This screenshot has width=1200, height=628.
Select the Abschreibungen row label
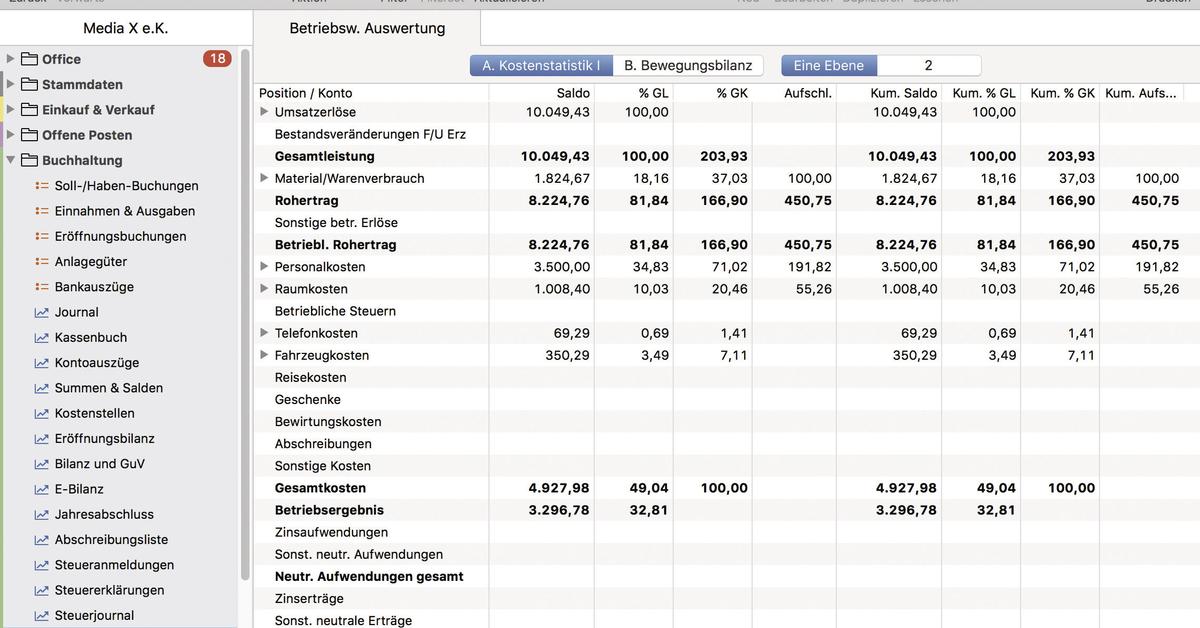click(x=323, y=444)
